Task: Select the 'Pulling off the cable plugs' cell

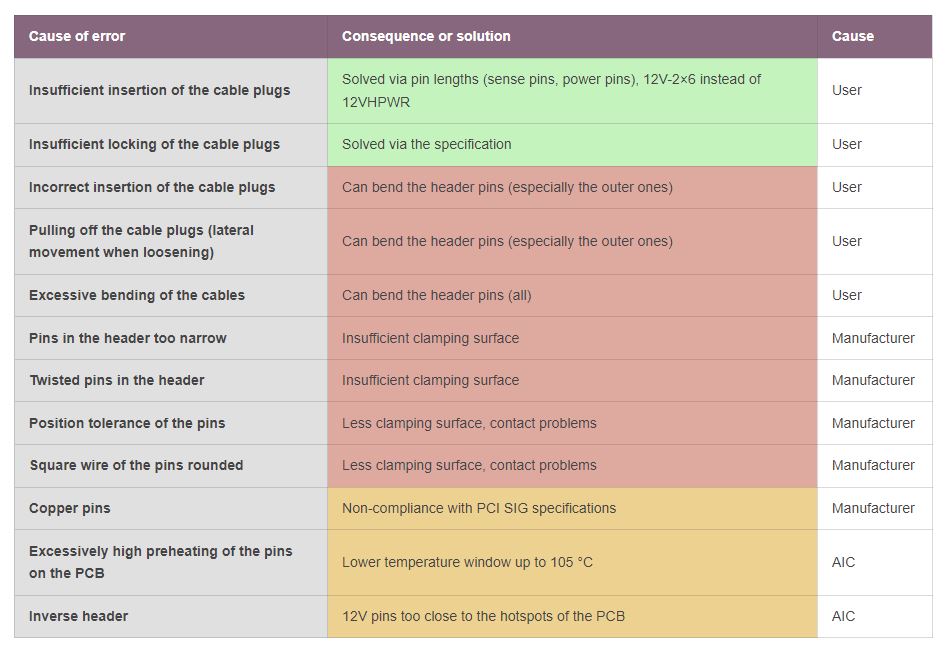Action: tap(171, 241)
